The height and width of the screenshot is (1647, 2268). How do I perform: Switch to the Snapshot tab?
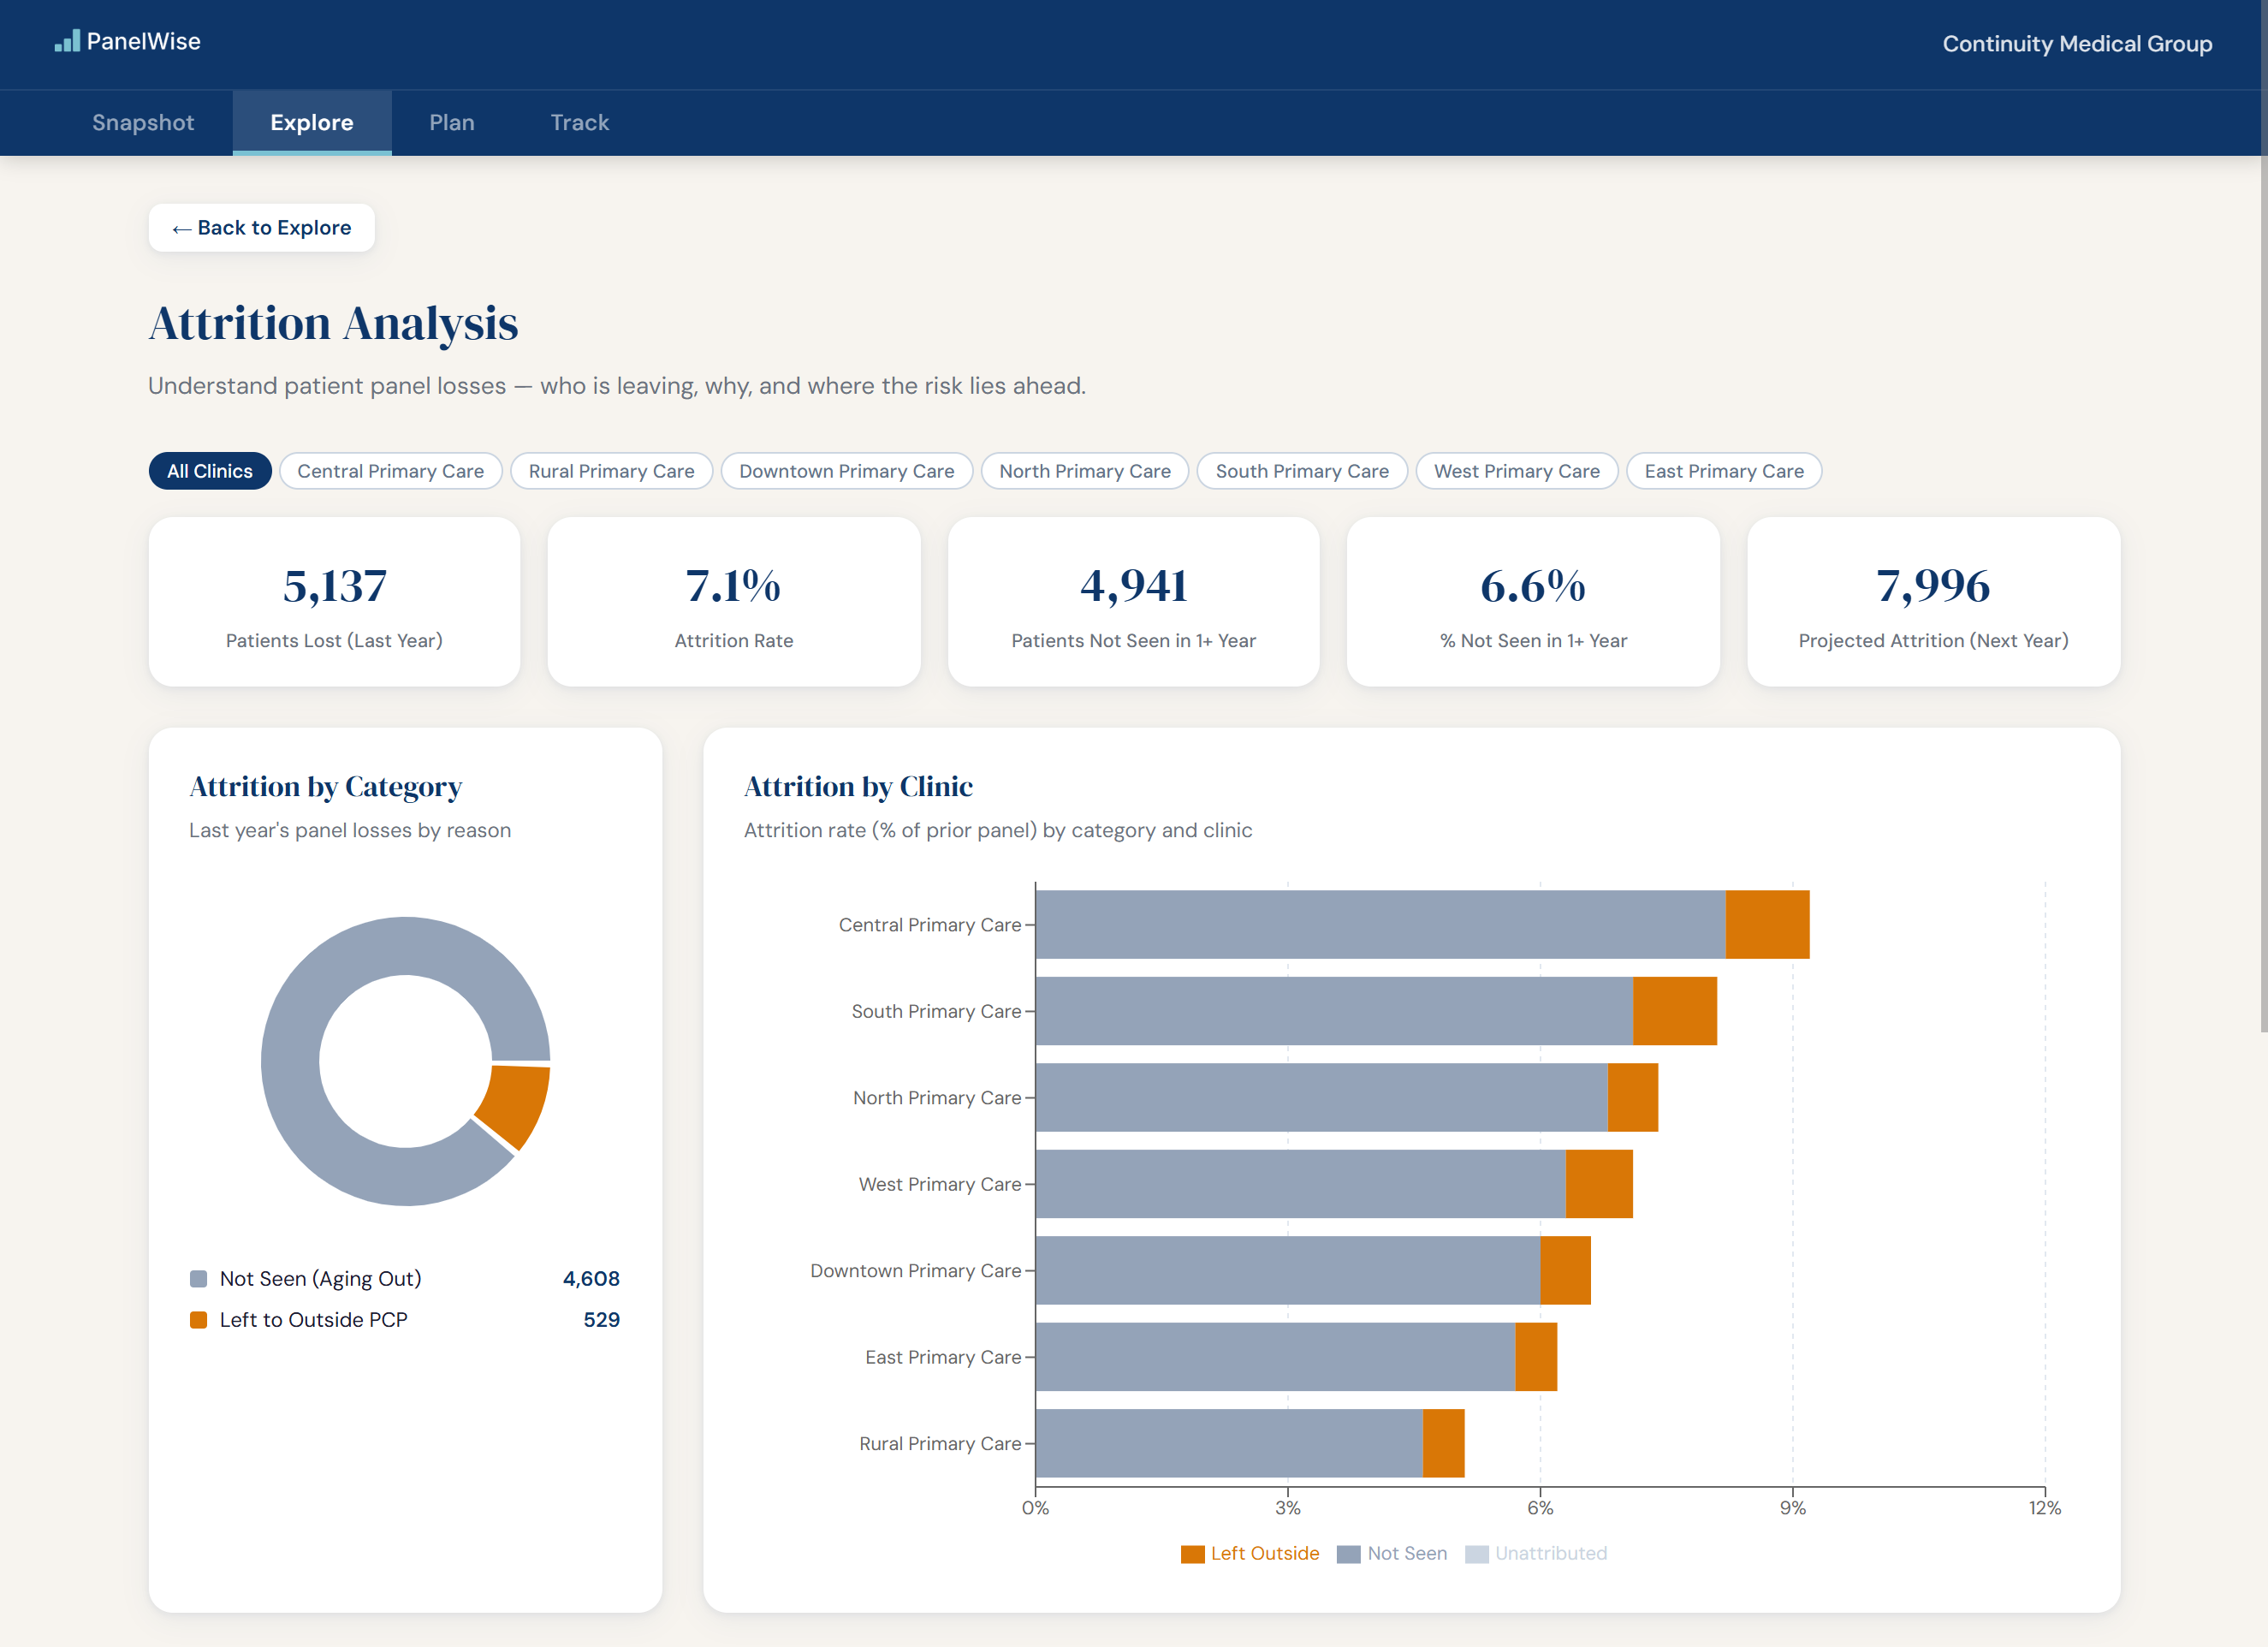[x=143, y=122]
